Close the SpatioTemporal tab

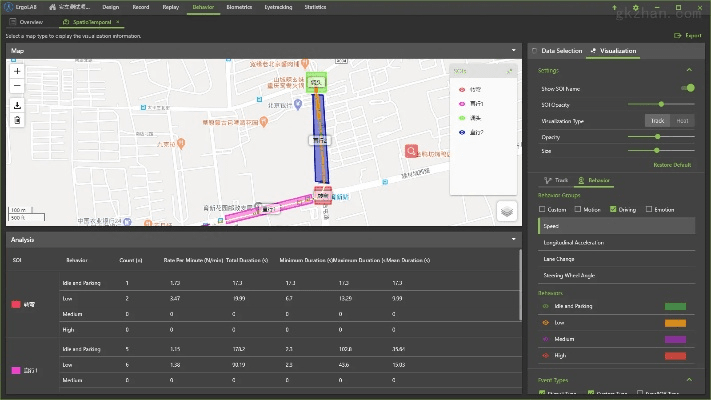point(117,21)
